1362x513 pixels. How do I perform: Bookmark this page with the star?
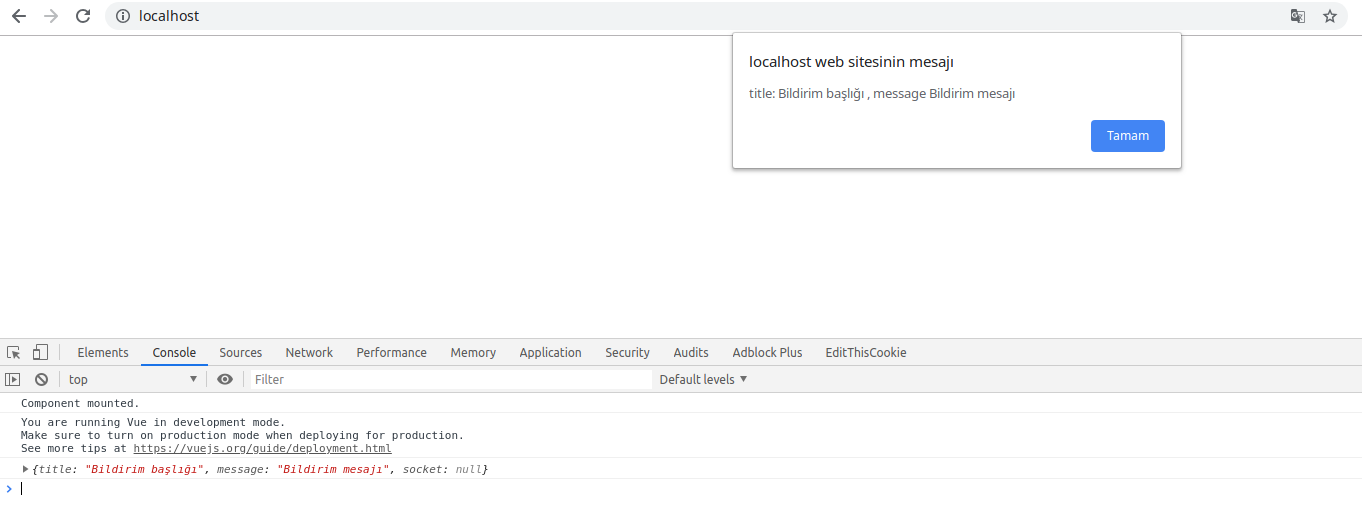[x=1330, y=16]
